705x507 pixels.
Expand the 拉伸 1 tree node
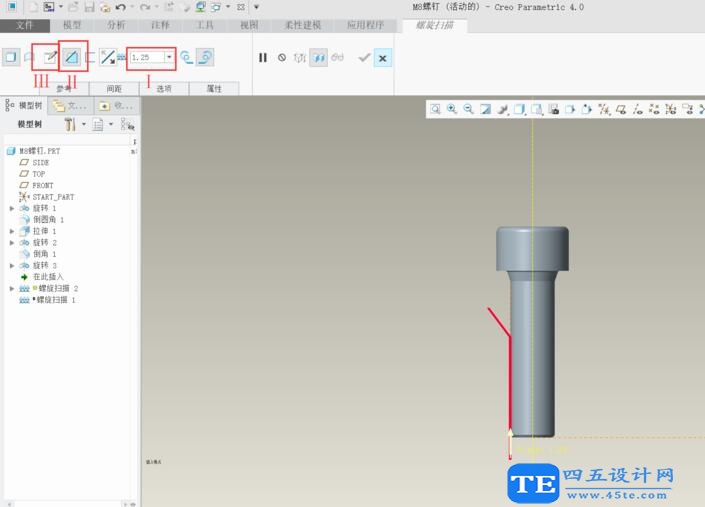(x=12, y=231)
